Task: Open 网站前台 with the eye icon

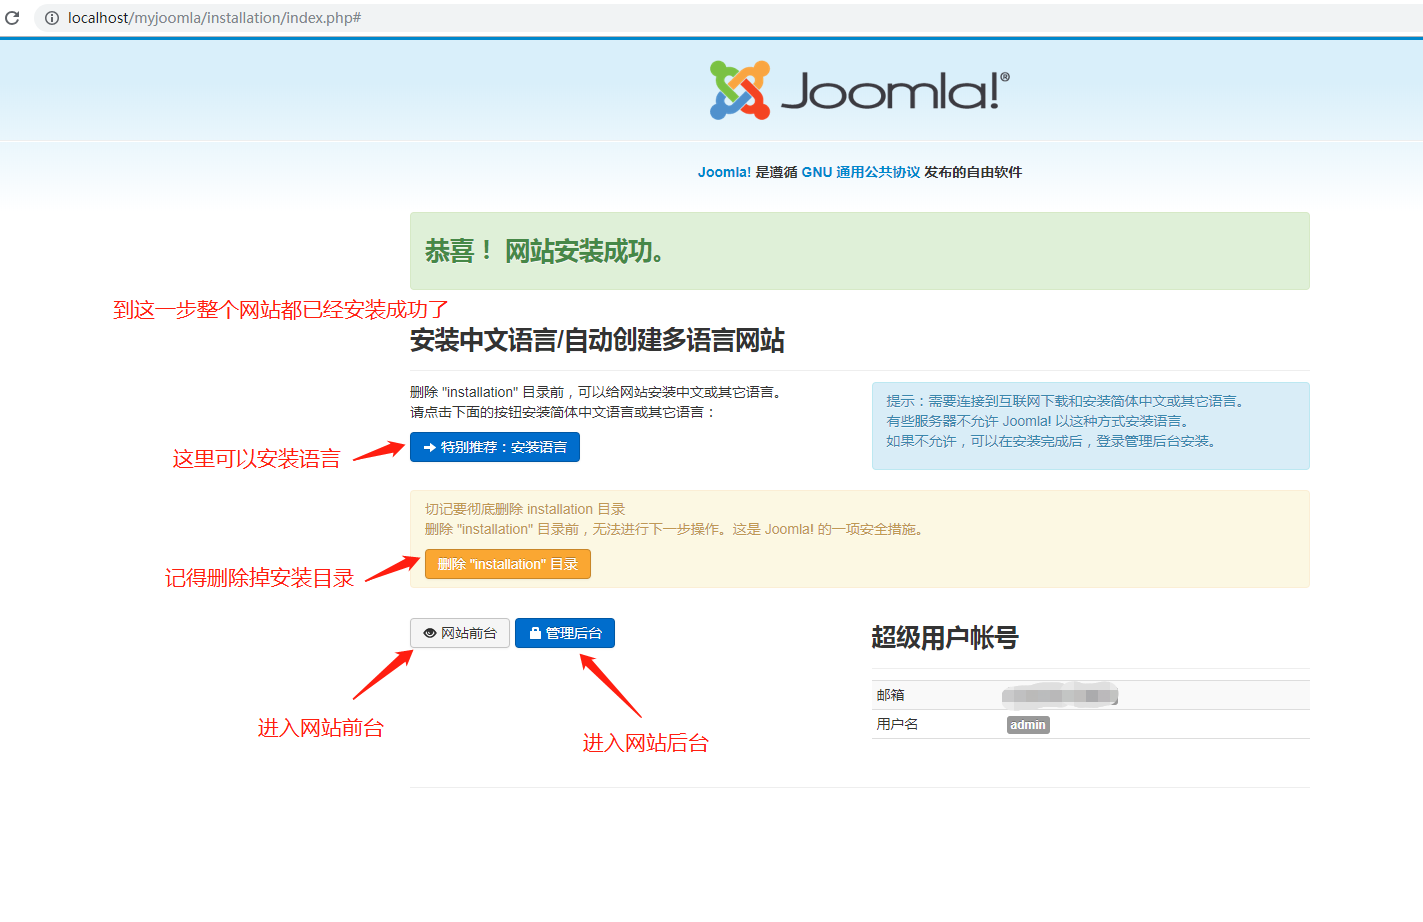Action: (460, 633)
